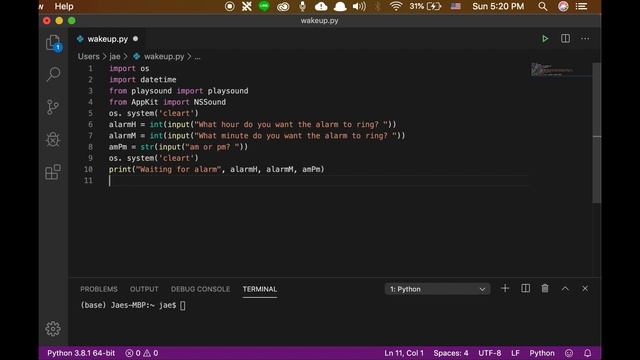The height and width of the screenshot is (360, 640).
Task: Open macOS Spotlight search icon
Action: pos(542,7)
